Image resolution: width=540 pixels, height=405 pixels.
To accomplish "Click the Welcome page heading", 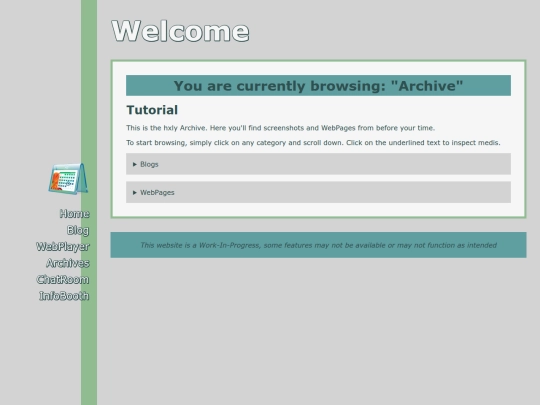I will tap(180, 31).
